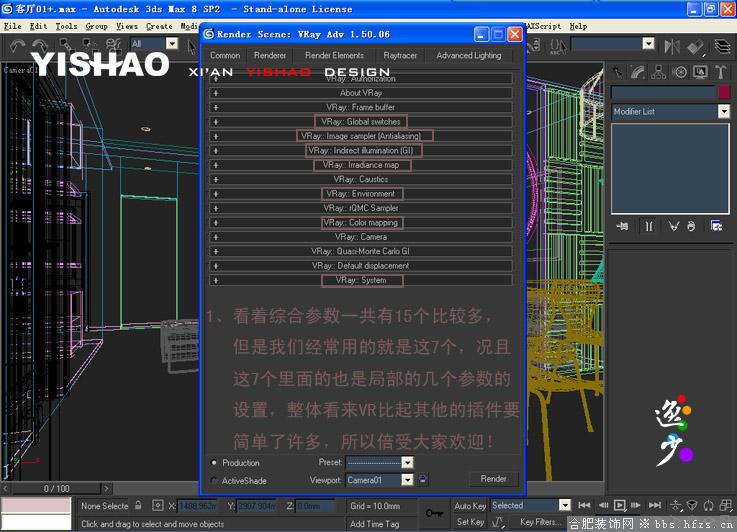Expand VRay Indirect illumination GI rollout
Screen dimensions: 737x532
(x=361, y=150)
